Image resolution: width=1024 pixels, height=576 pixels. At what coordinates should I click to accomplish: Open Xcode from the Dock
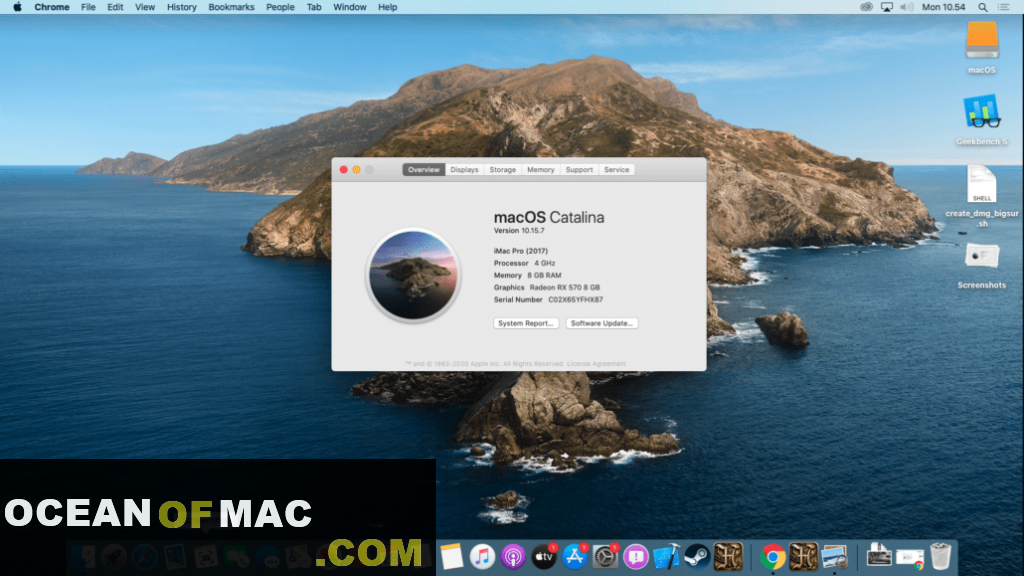[666, 557]
